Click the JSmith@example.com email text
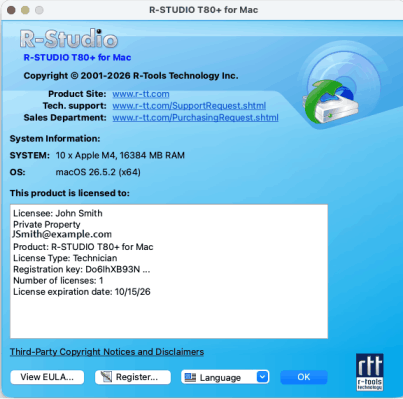403x399 pixels. [x=62, y=234]
